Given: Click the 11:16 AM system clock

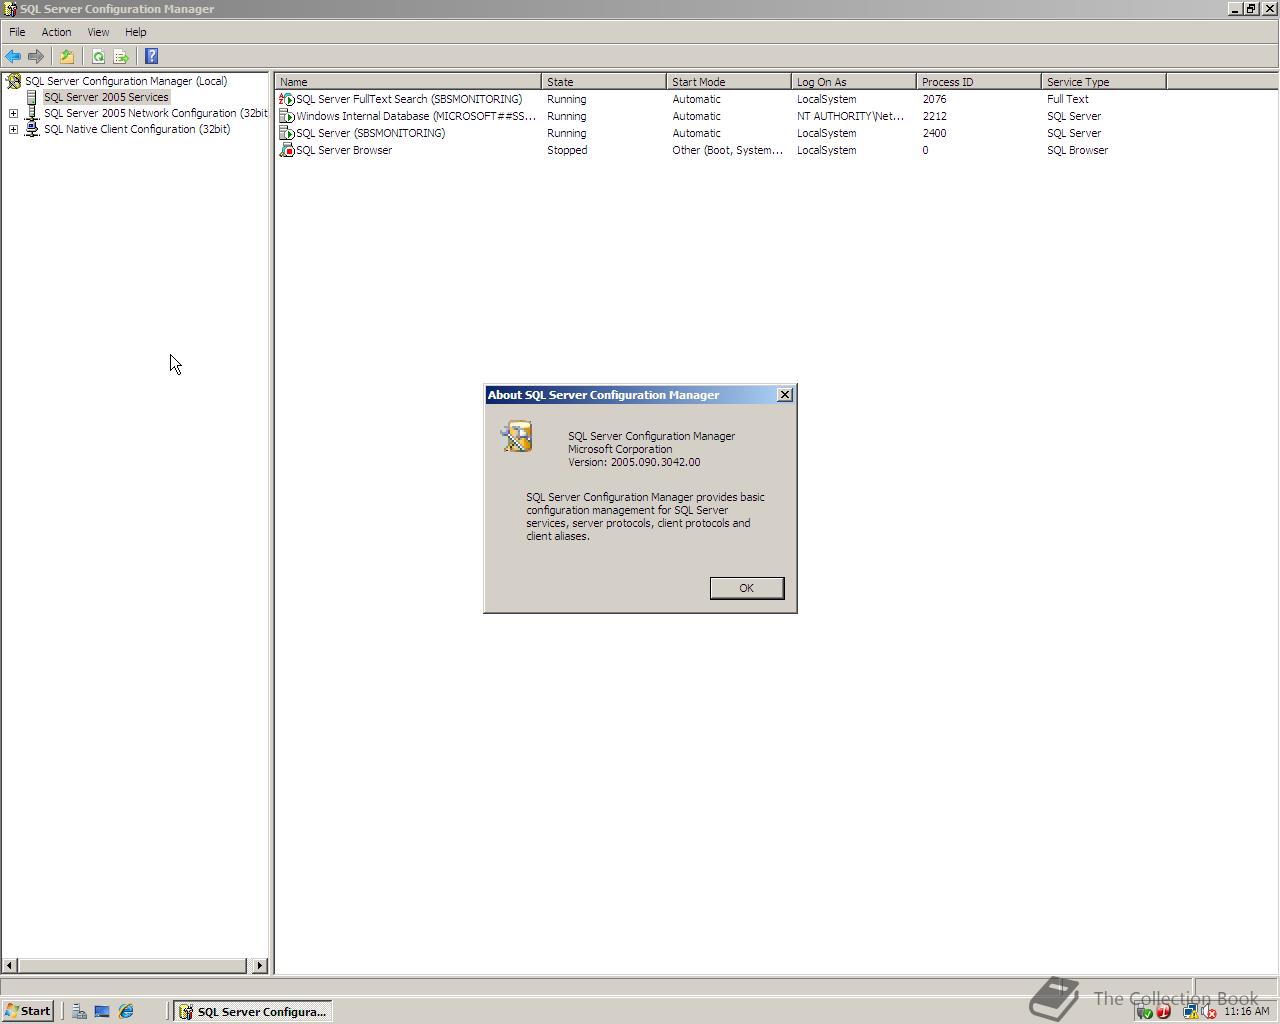Looking at the screenshot, I should [x=1246, y=1012].
